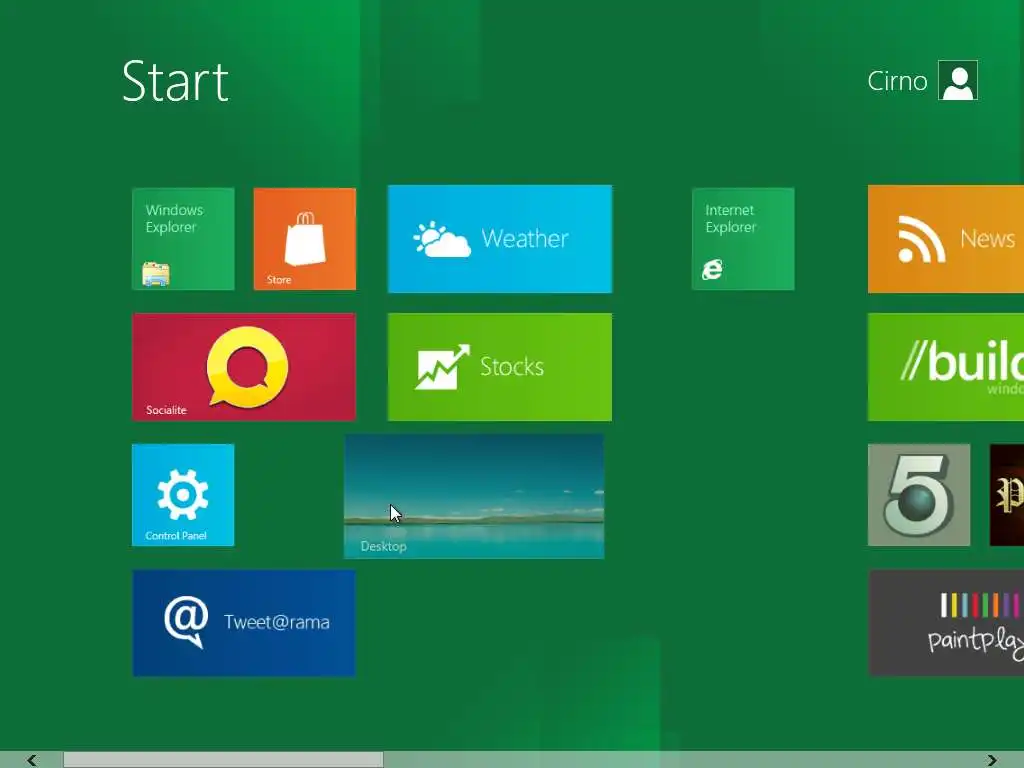1024x768 pixels.
Task: Open the Internet Explorer tile
Action: (x=743, y=239)
